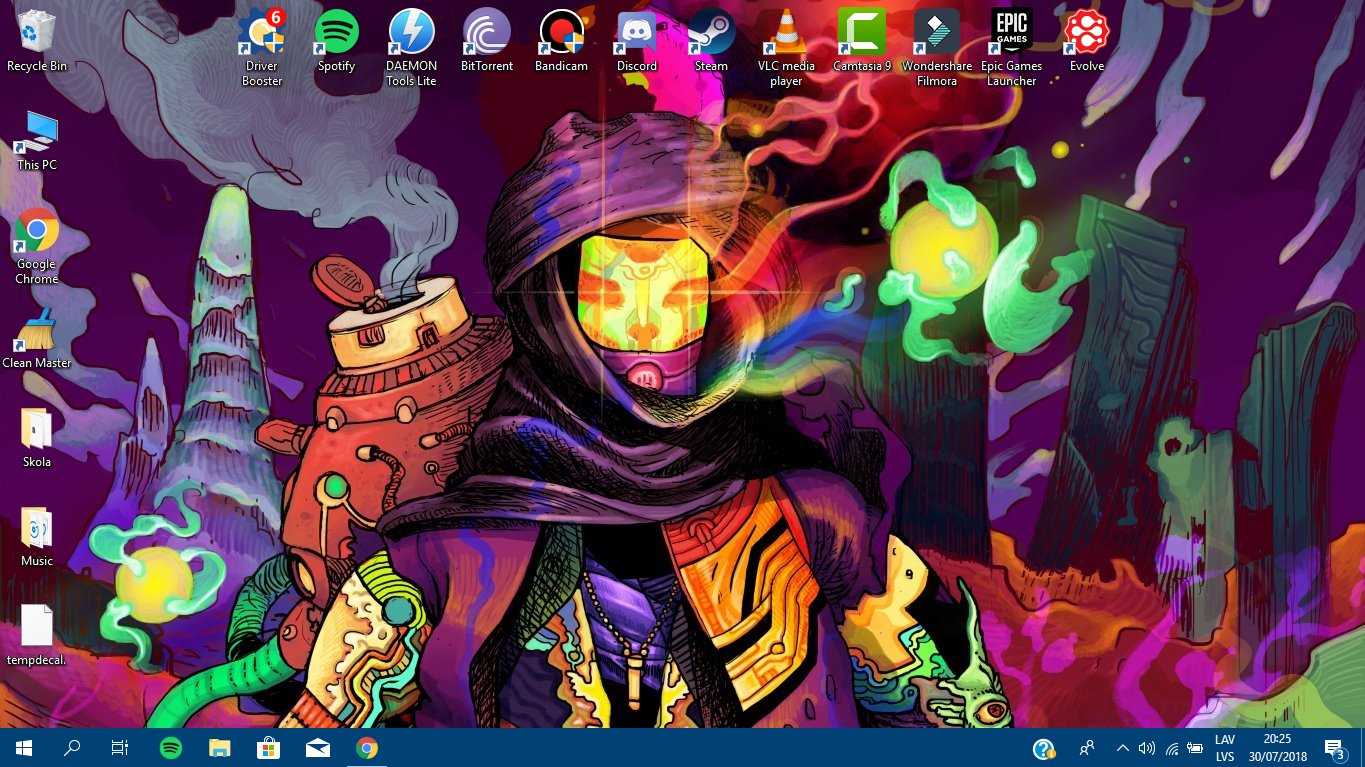Open Action Center with 3 notifications
Image resolution: width=1365 pixels, height=767 pixels.
tap(1334, 747)
